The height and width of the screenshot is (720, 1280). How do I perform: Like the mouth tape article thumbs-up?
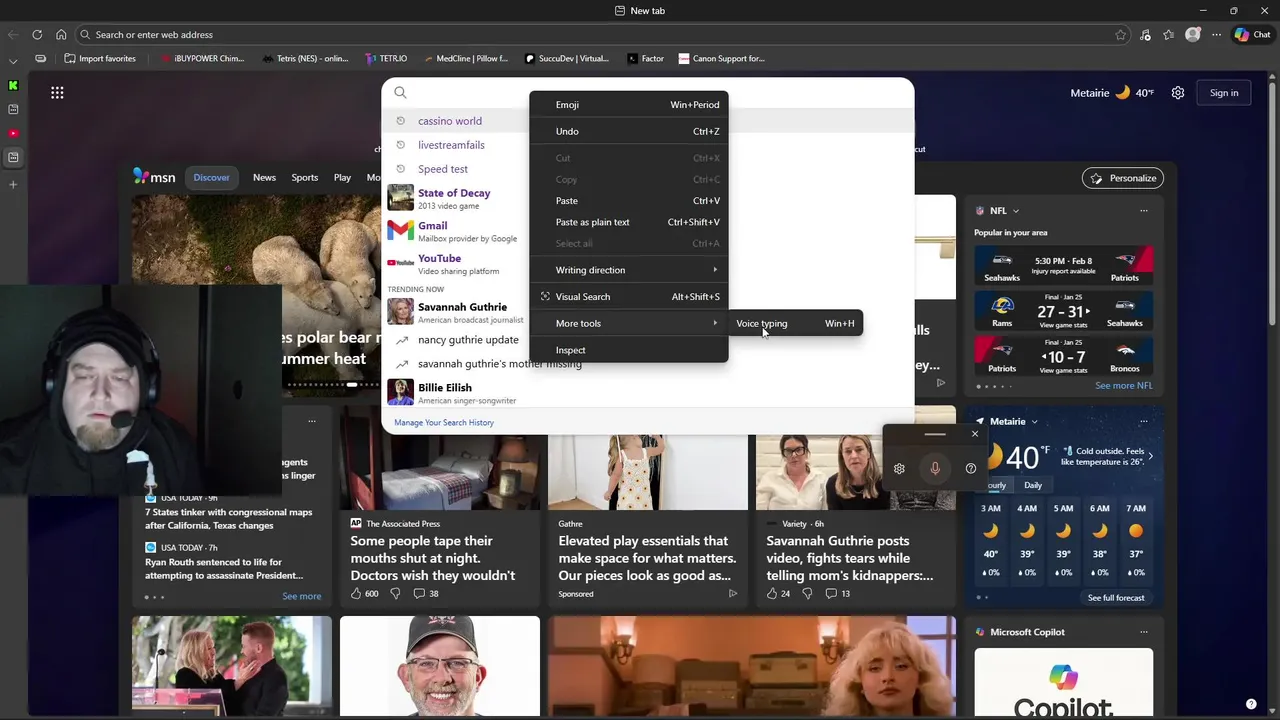coord(356,593)
